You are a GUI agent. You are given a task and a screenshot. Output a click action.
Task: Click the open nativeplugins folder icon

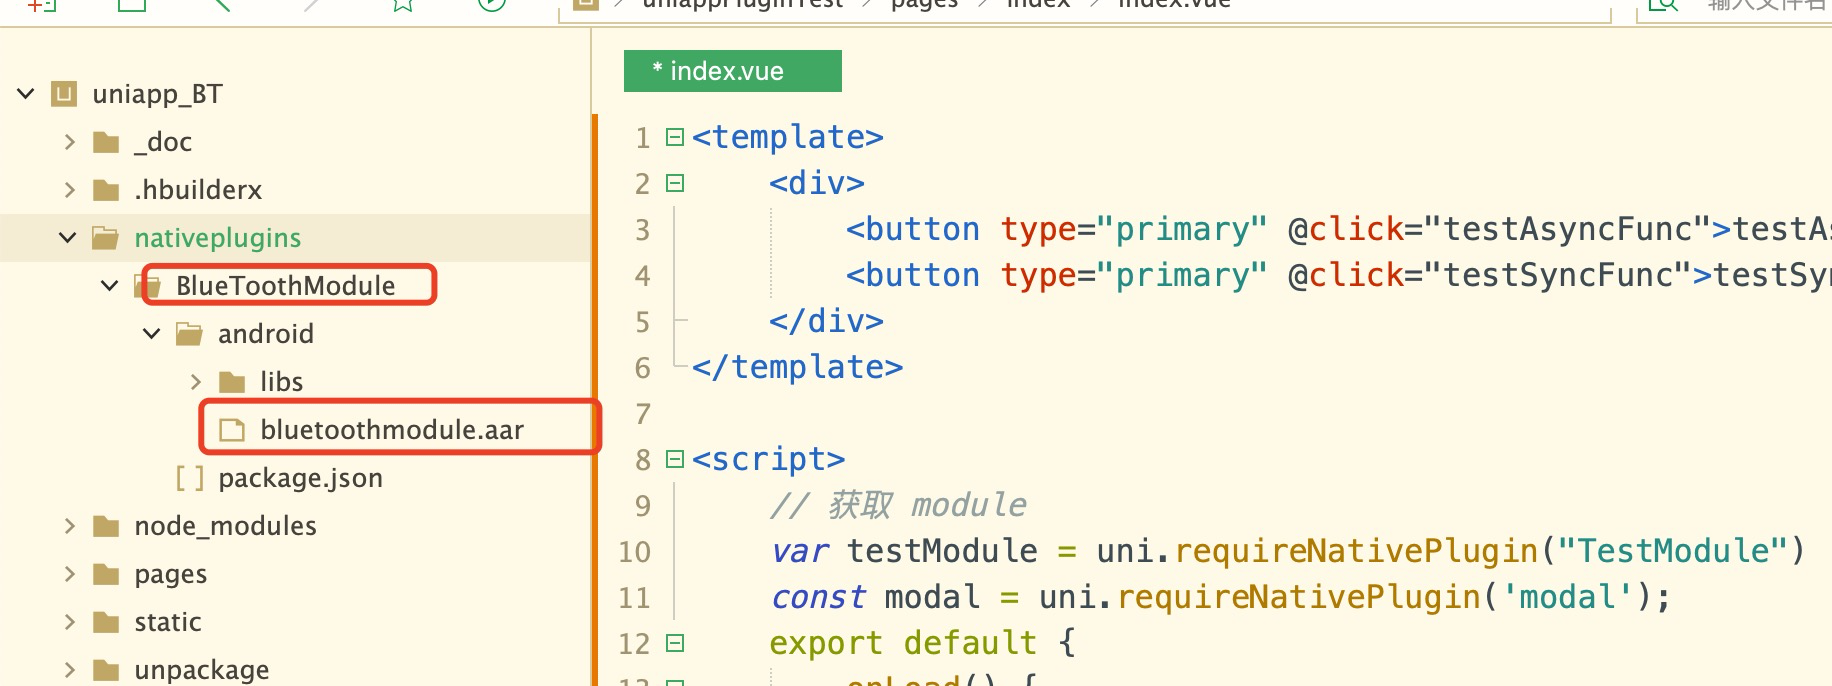click(106, 238)
